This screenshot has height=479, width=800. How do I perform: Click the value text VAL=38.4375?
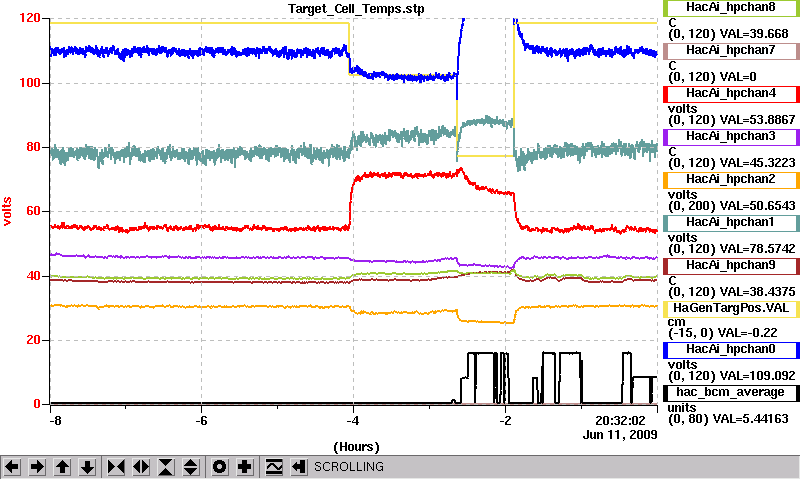coord(757,292)
